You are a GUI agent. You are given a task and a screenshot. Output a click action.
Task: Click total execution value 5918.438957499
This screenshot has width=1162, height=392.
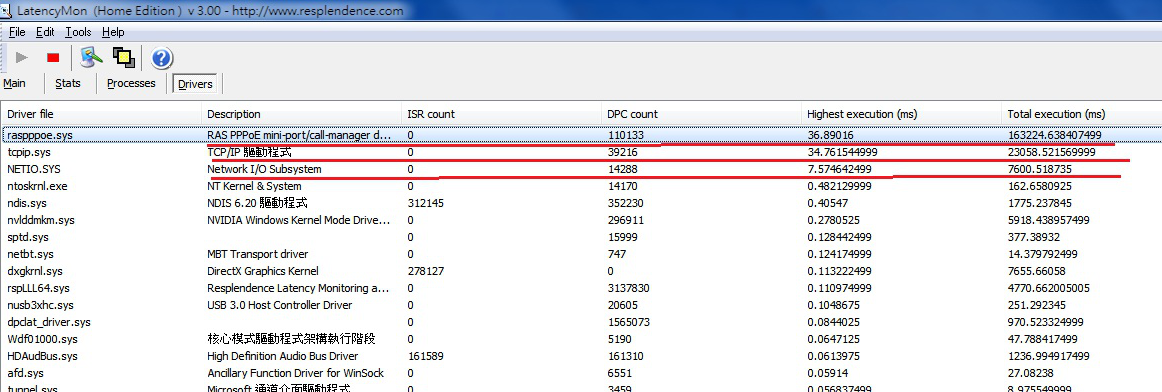tap(1049, 220)
